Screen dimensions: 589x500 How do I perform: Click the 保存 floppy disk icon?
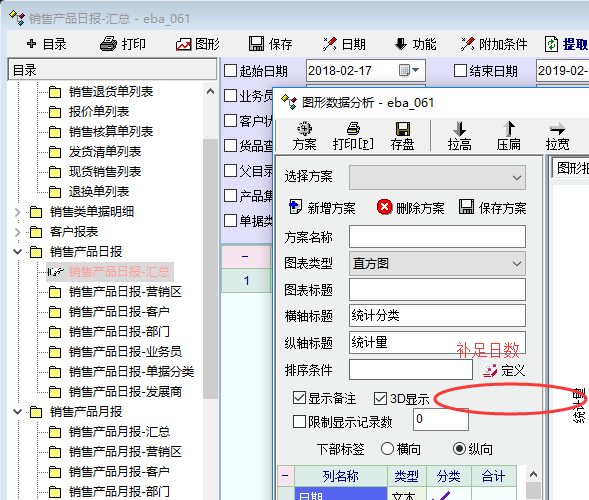(x=257, y=44)
